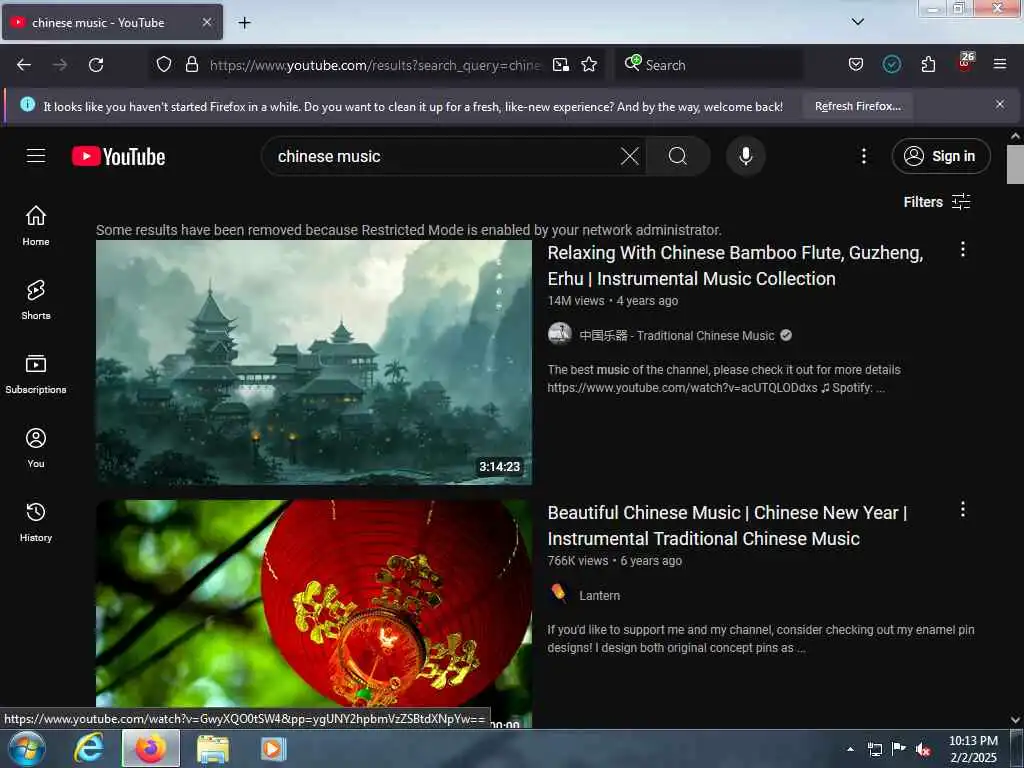Open three-dot menu for Beautiful Chinese Music video

(963, 509)
